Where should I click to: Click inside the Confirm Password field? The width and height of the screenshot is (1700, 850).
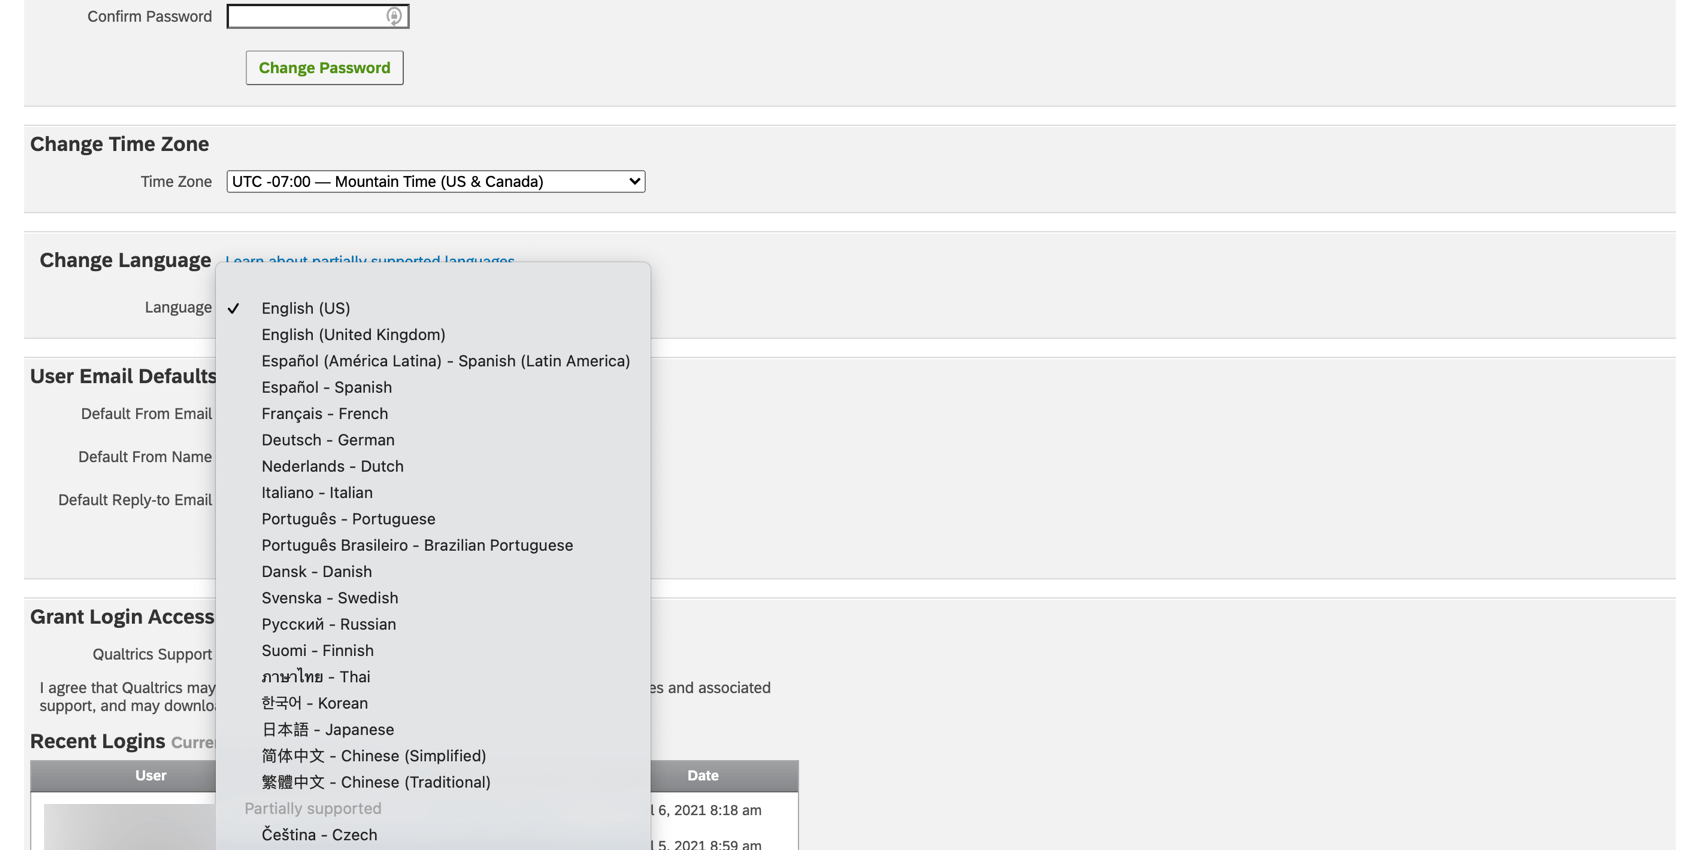pos(305,16)
